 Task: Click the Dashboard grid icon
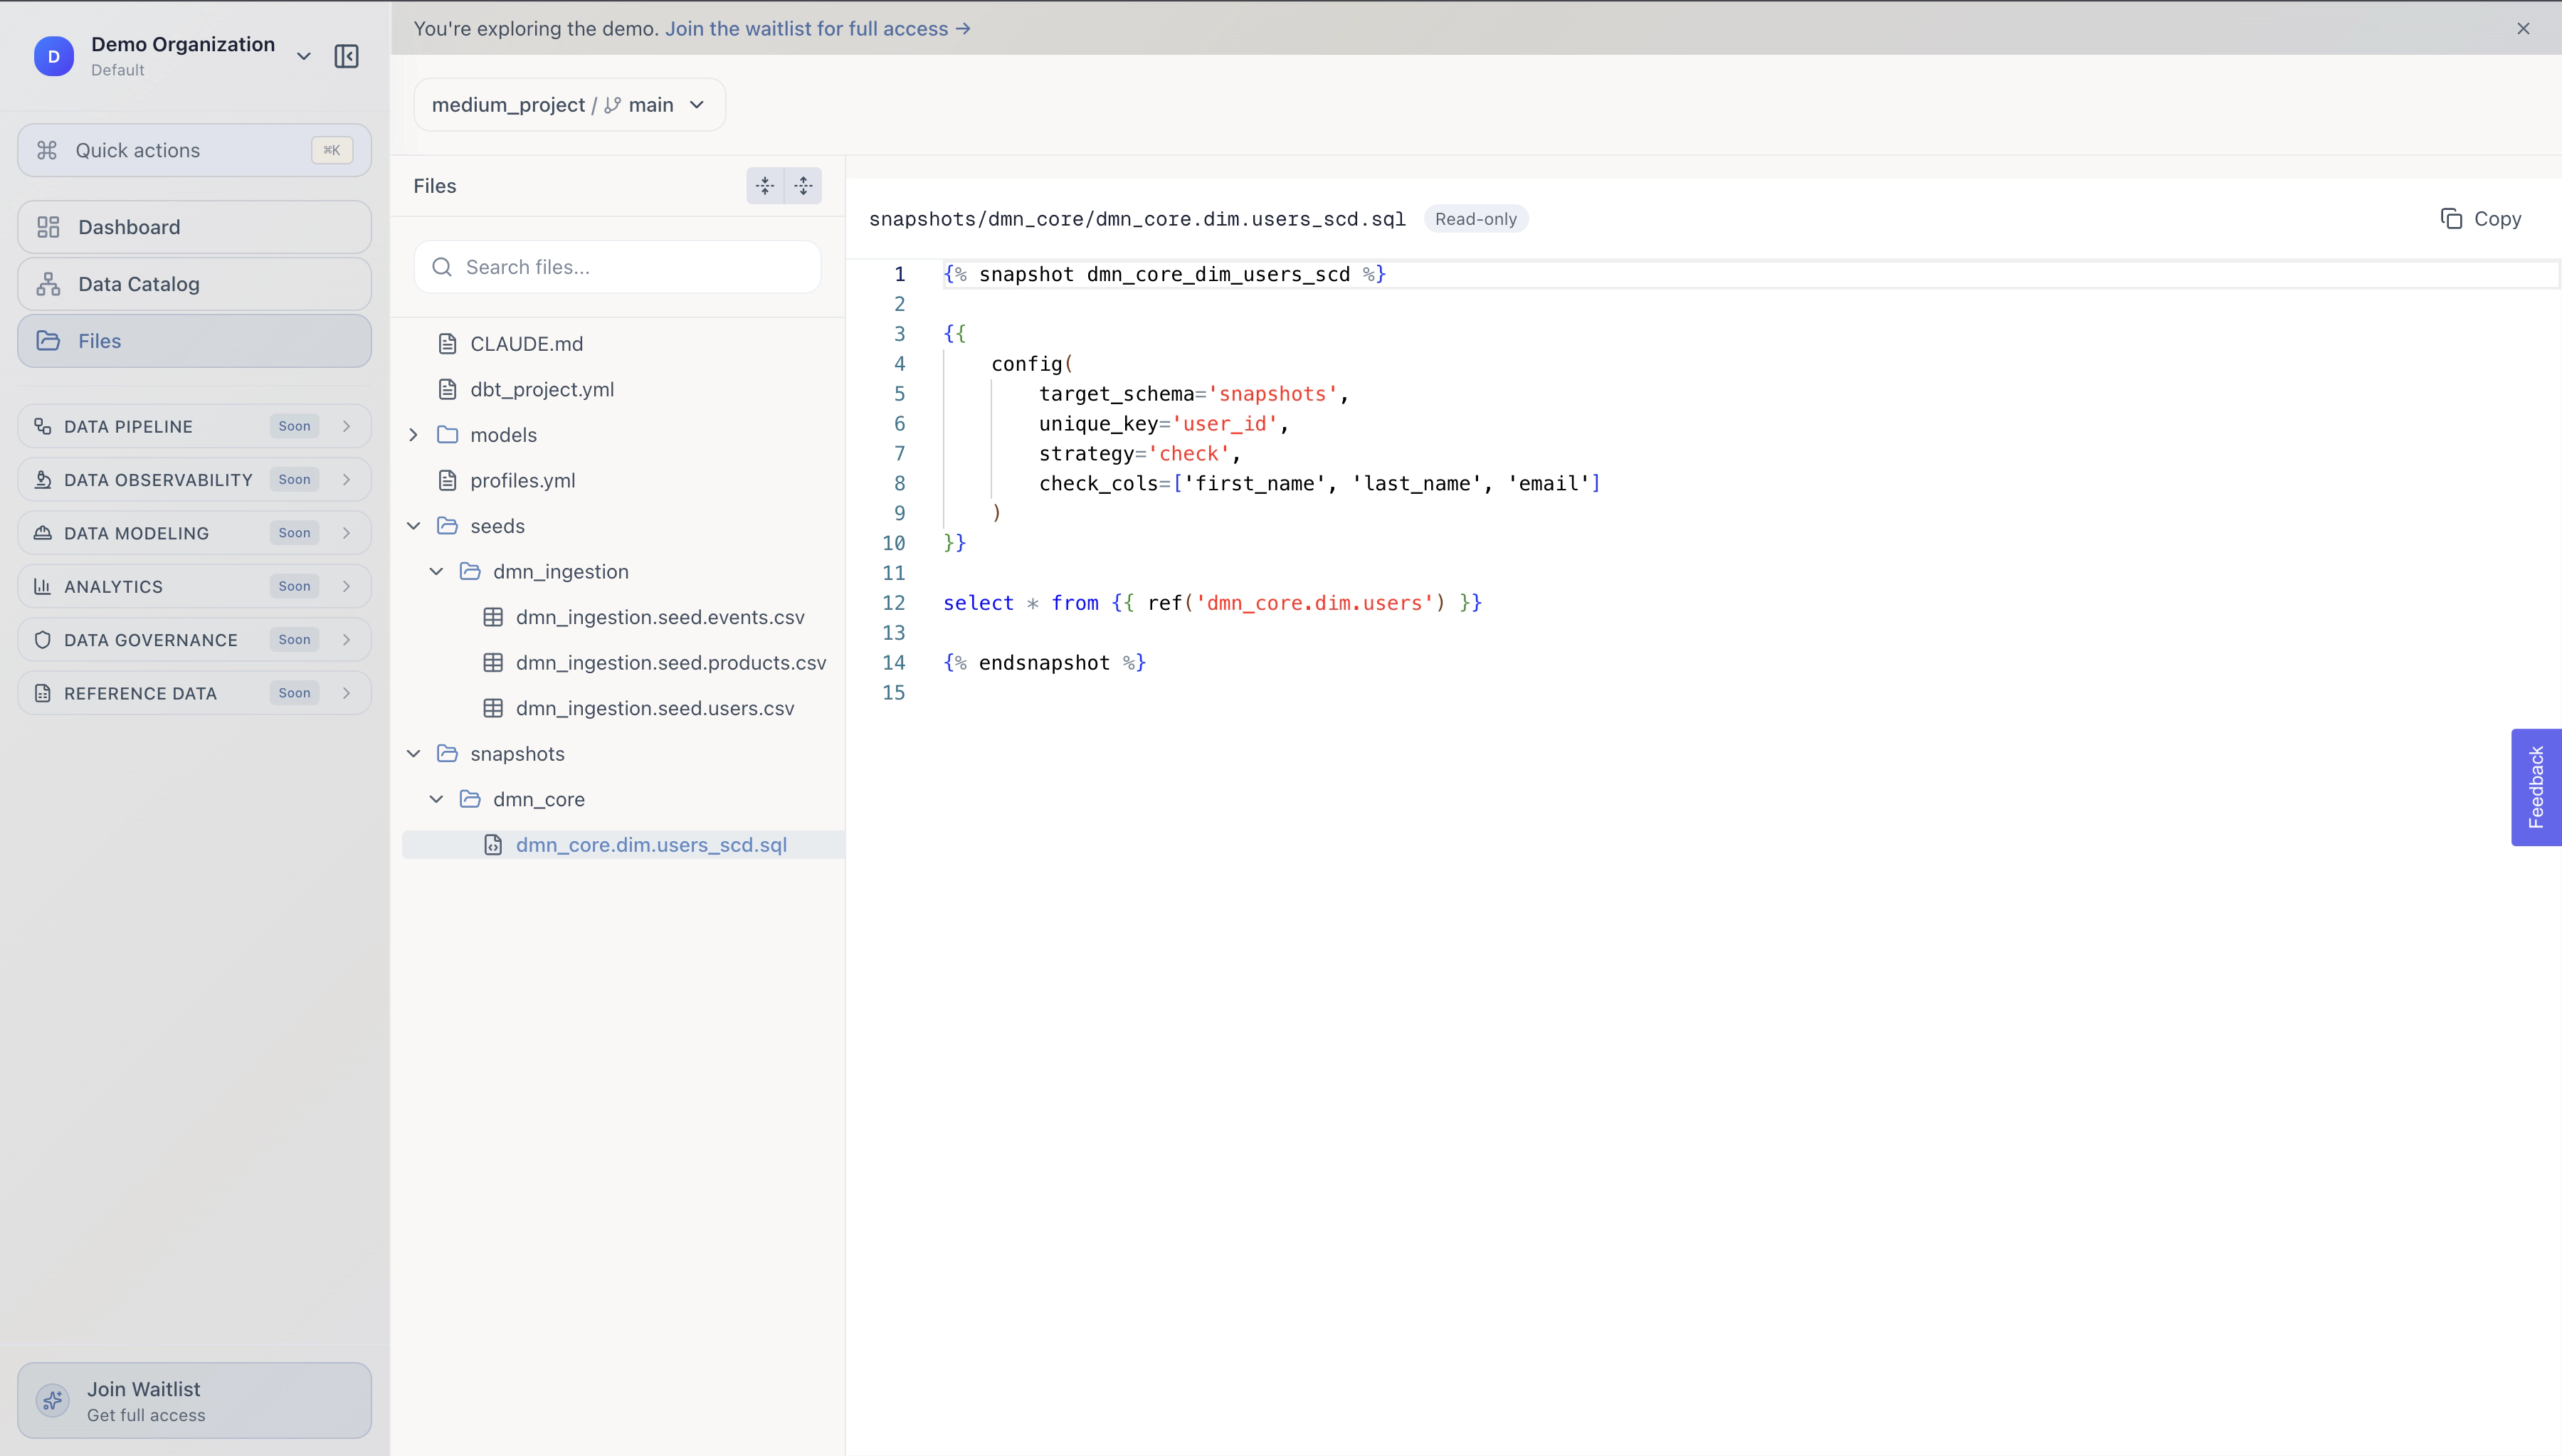coord(48,227)
